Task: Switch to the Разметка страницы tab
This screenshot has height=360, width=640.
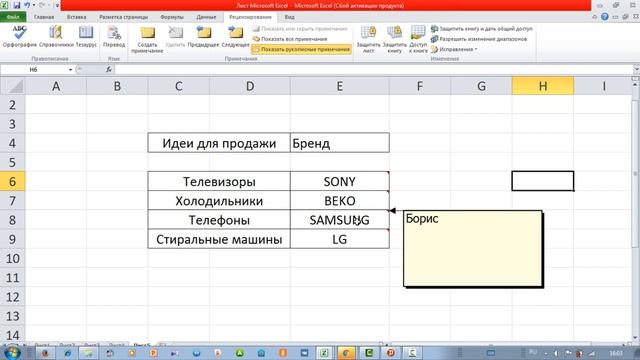Action: 123,17
